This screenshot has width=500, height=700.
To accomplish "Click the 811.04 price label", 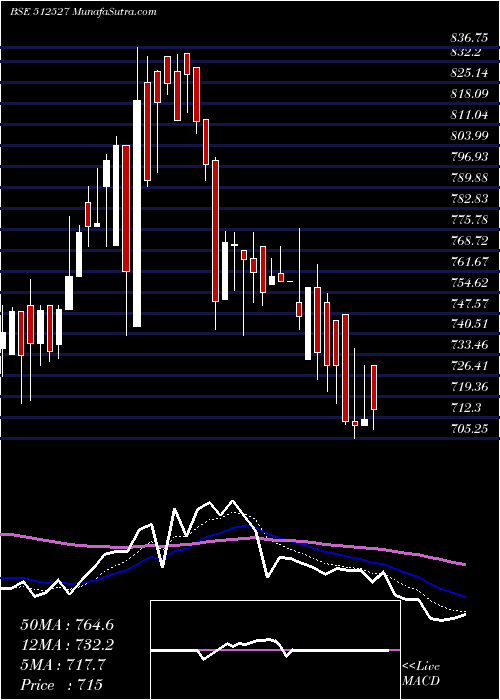I will pos(471,115).
